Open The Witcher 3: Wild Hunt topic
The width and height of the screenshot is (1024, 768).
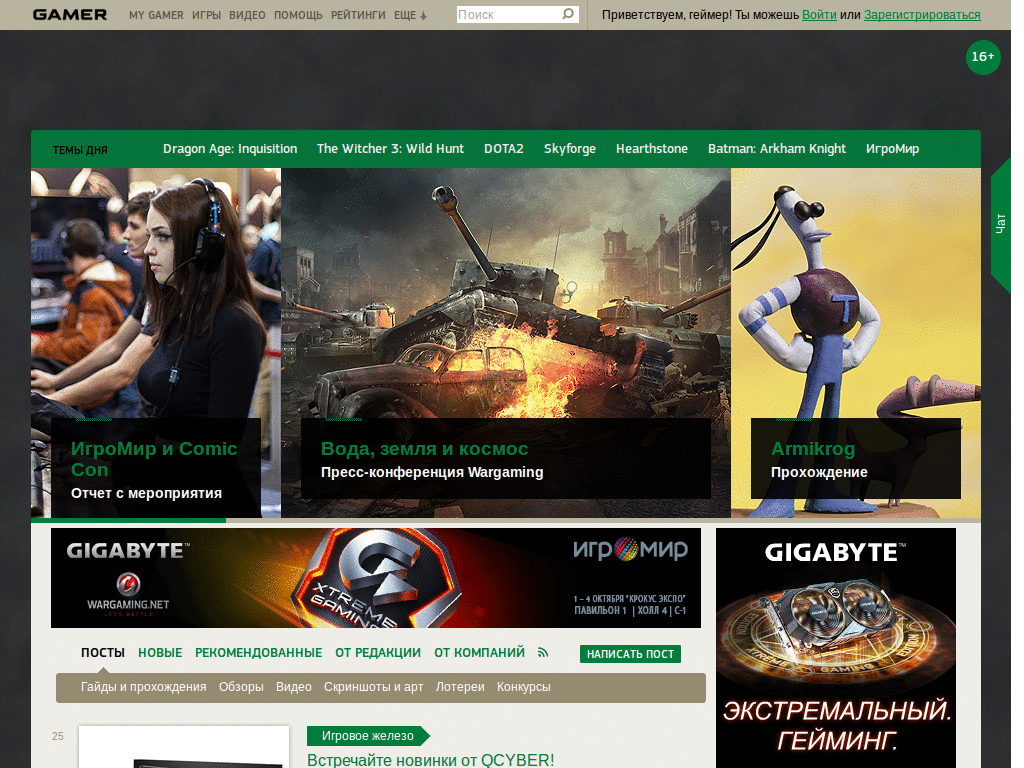point(391,149)
